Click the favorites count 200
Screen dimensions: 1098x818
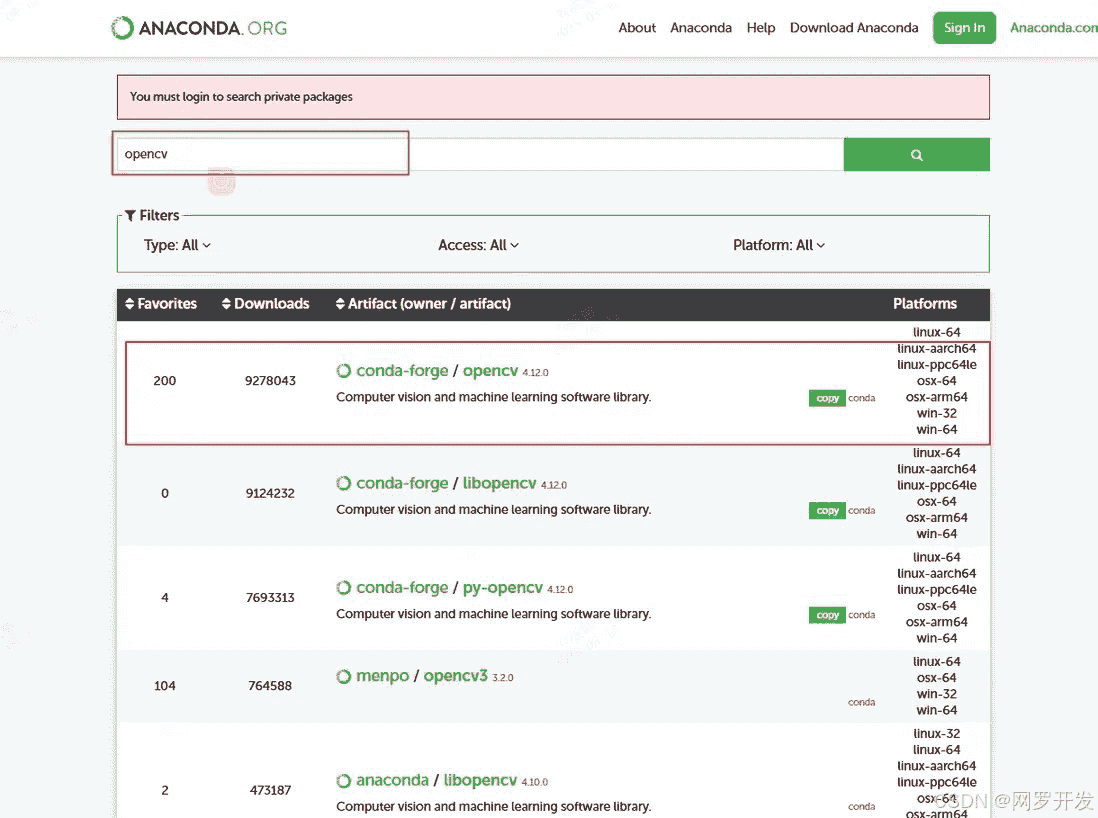point(165,380)
